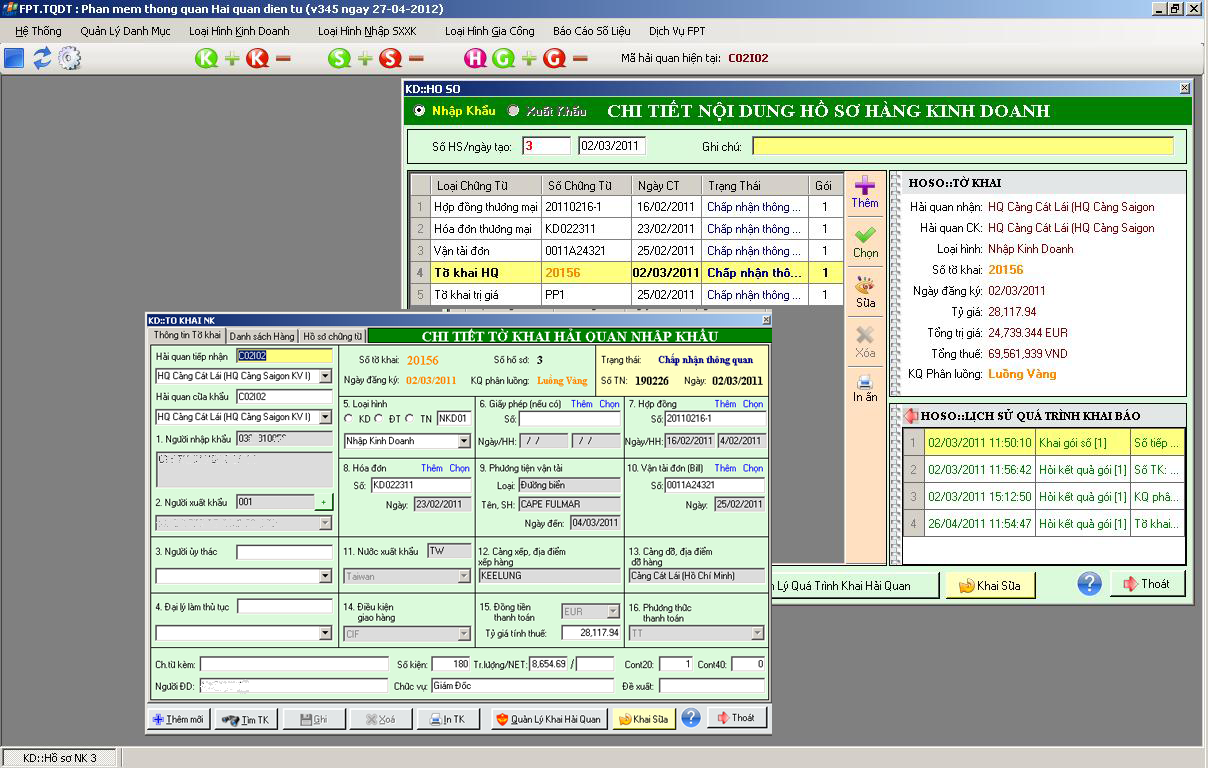This screenshot has height=768, width=1208.
Task: Choose the ĐT radio option under Loại hình
Action: (377, 418)
